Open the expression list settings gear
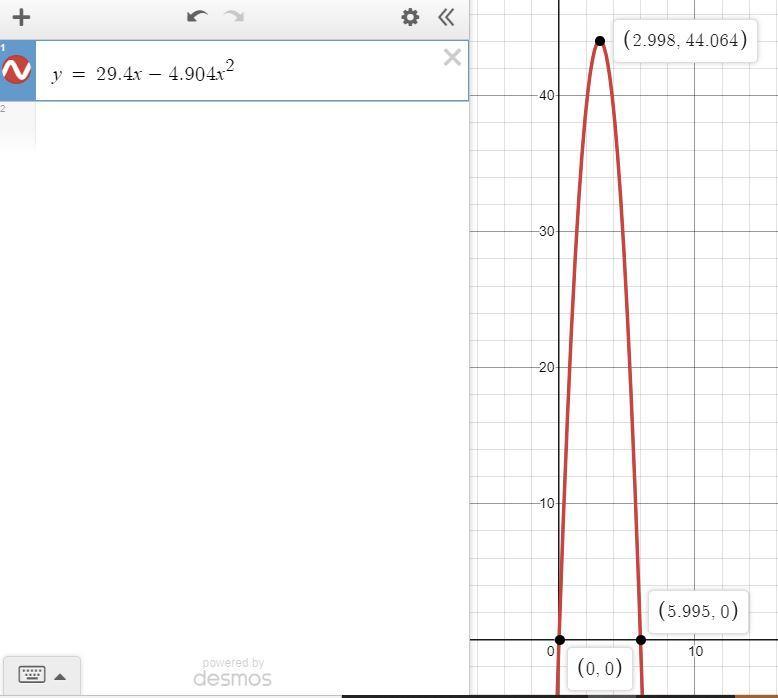This screenshot has height=698, width=778. tap(410, 17)
